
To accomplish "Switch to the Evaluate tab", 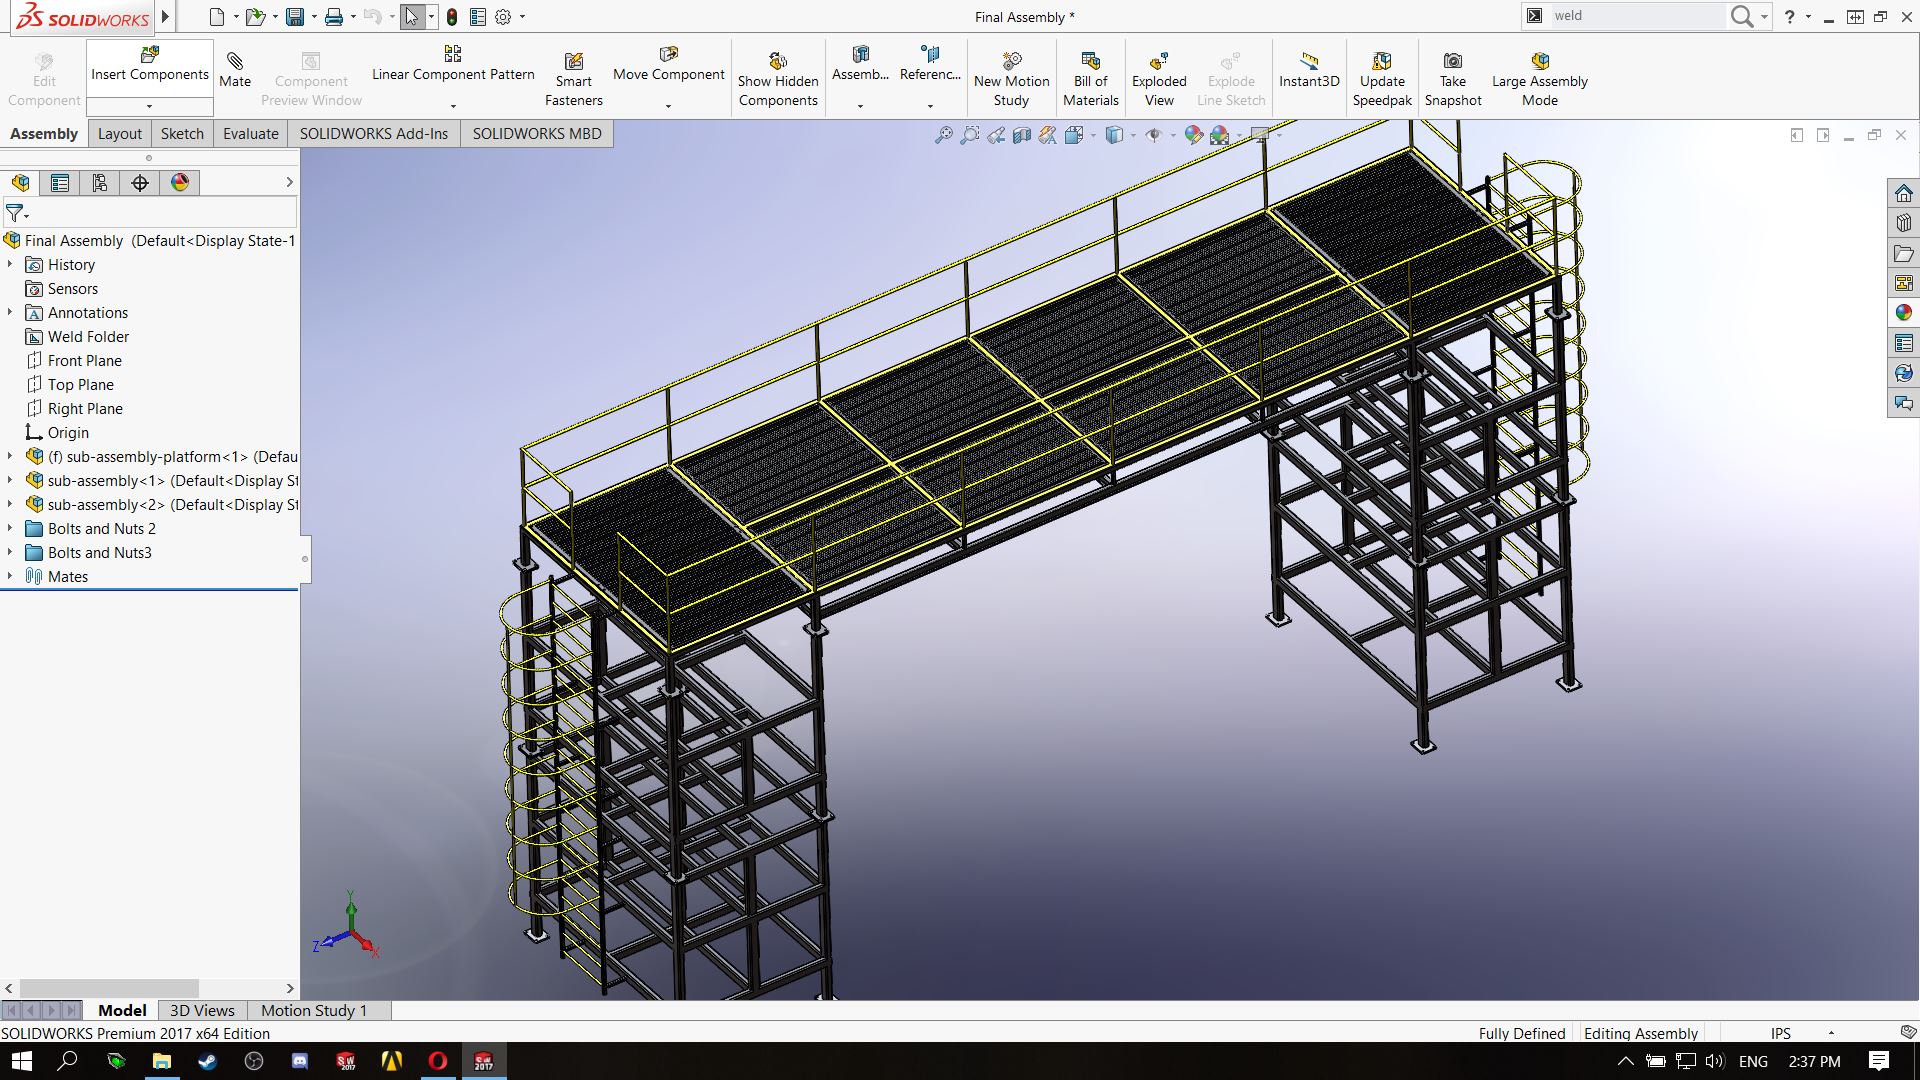I will (250, 134).
